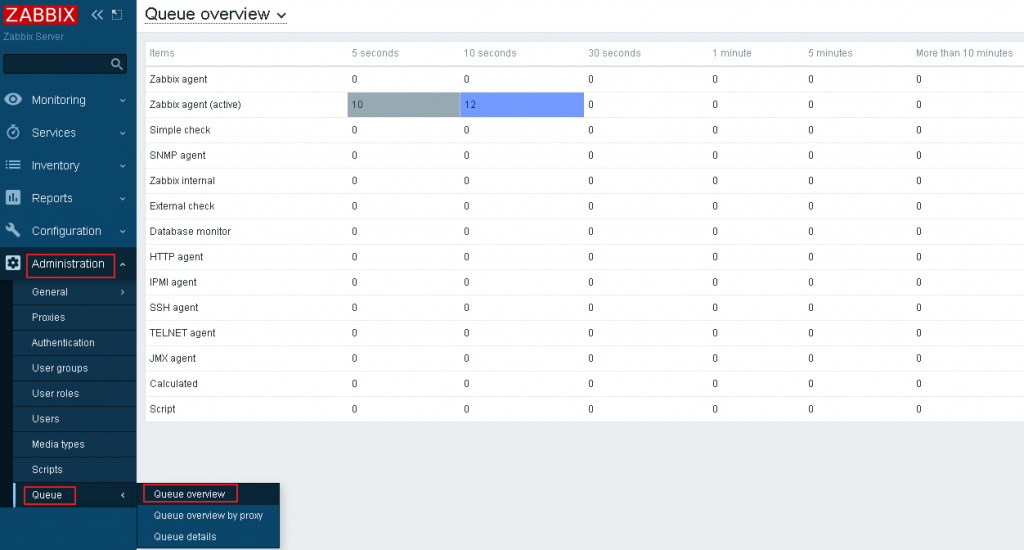Open Media types page
1024x550 pixels.
[58, 444]
